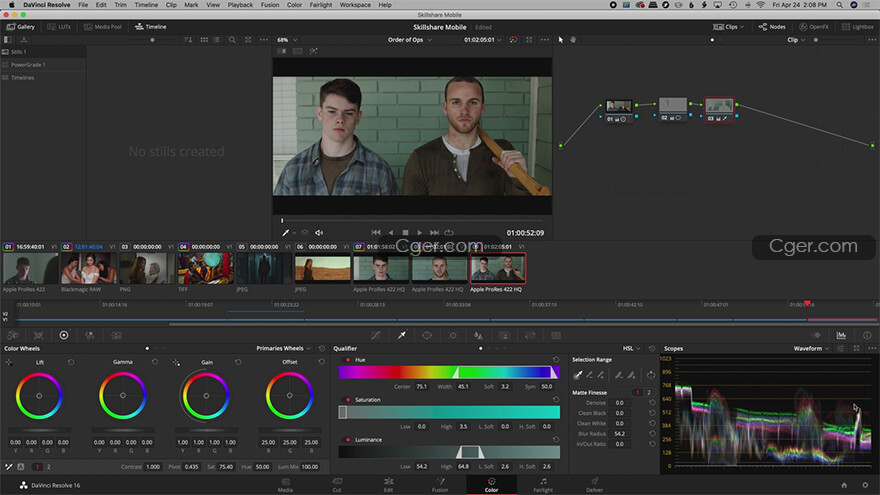
Task: Open the Blur/Sharpen palette
Action: [x=479, y=335]
